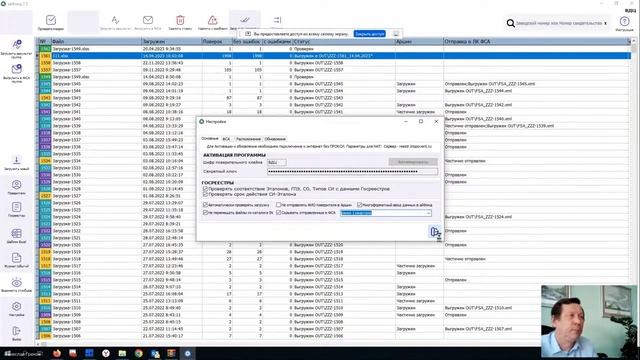Select row 'Загрузка-1543'
Image resolution: width=640 pixels, height=360 pixels.
[334, 98]
